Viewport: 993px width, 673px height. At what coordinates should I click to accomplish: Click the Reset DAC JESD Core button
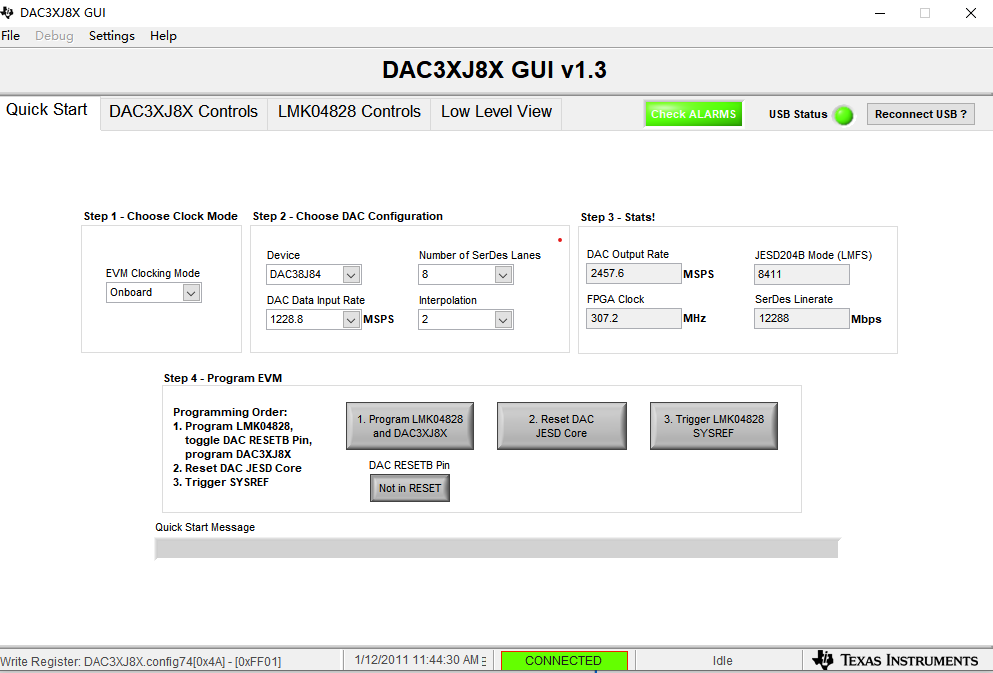point(562,426)
